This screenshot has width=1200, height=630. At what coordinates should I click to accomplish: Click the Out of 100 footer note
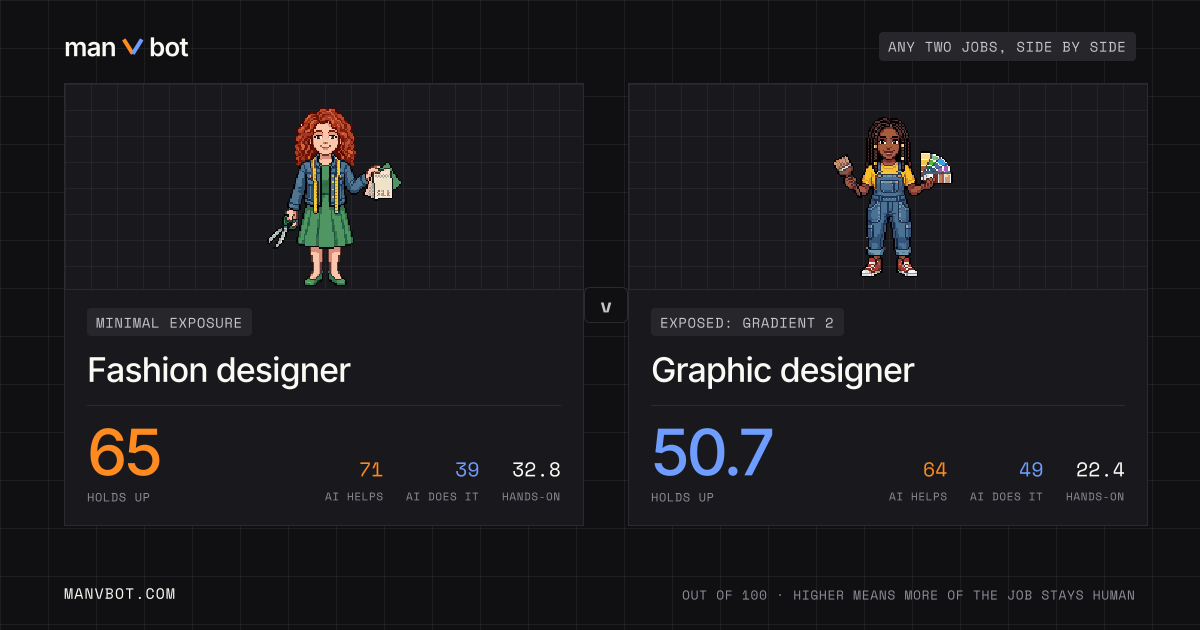[909, 595]
